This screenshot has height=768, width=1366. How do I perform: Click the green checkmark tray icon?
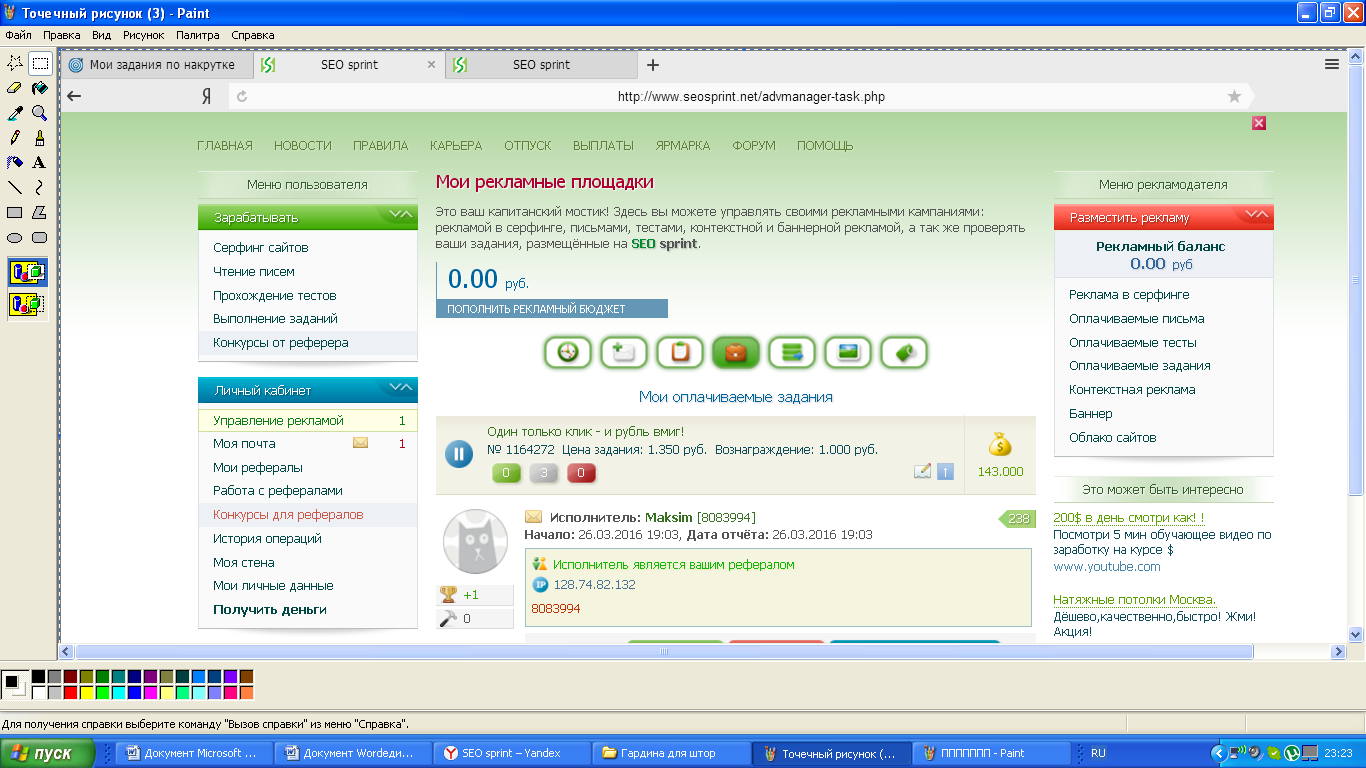[1273, 753]
